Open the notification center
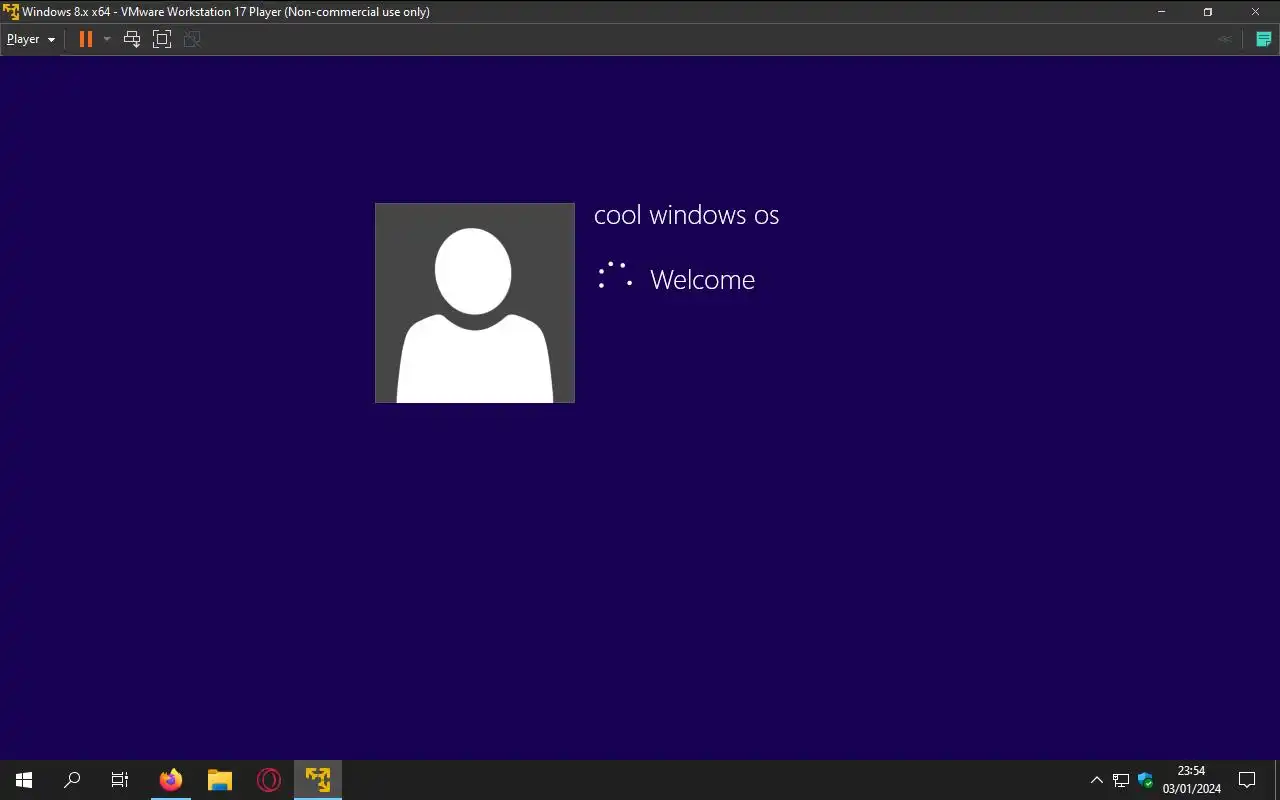 coord(1247,780)
